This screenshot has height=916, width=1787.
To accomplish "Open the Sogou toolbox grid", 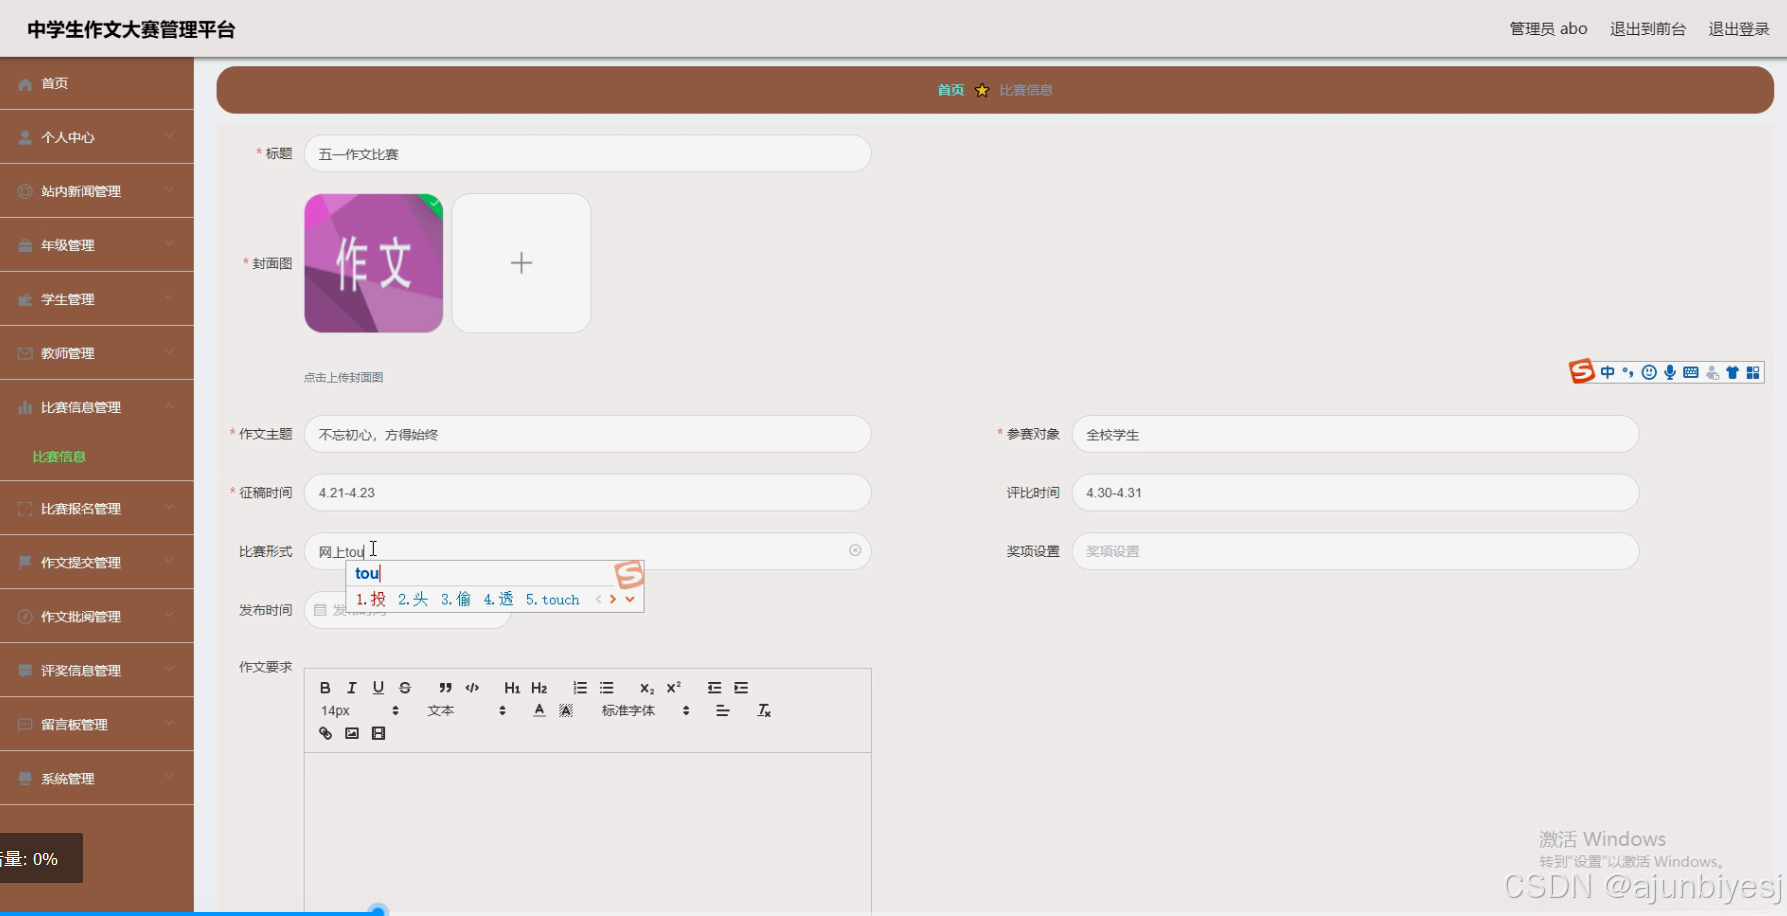I will (x=1753, y=373).
